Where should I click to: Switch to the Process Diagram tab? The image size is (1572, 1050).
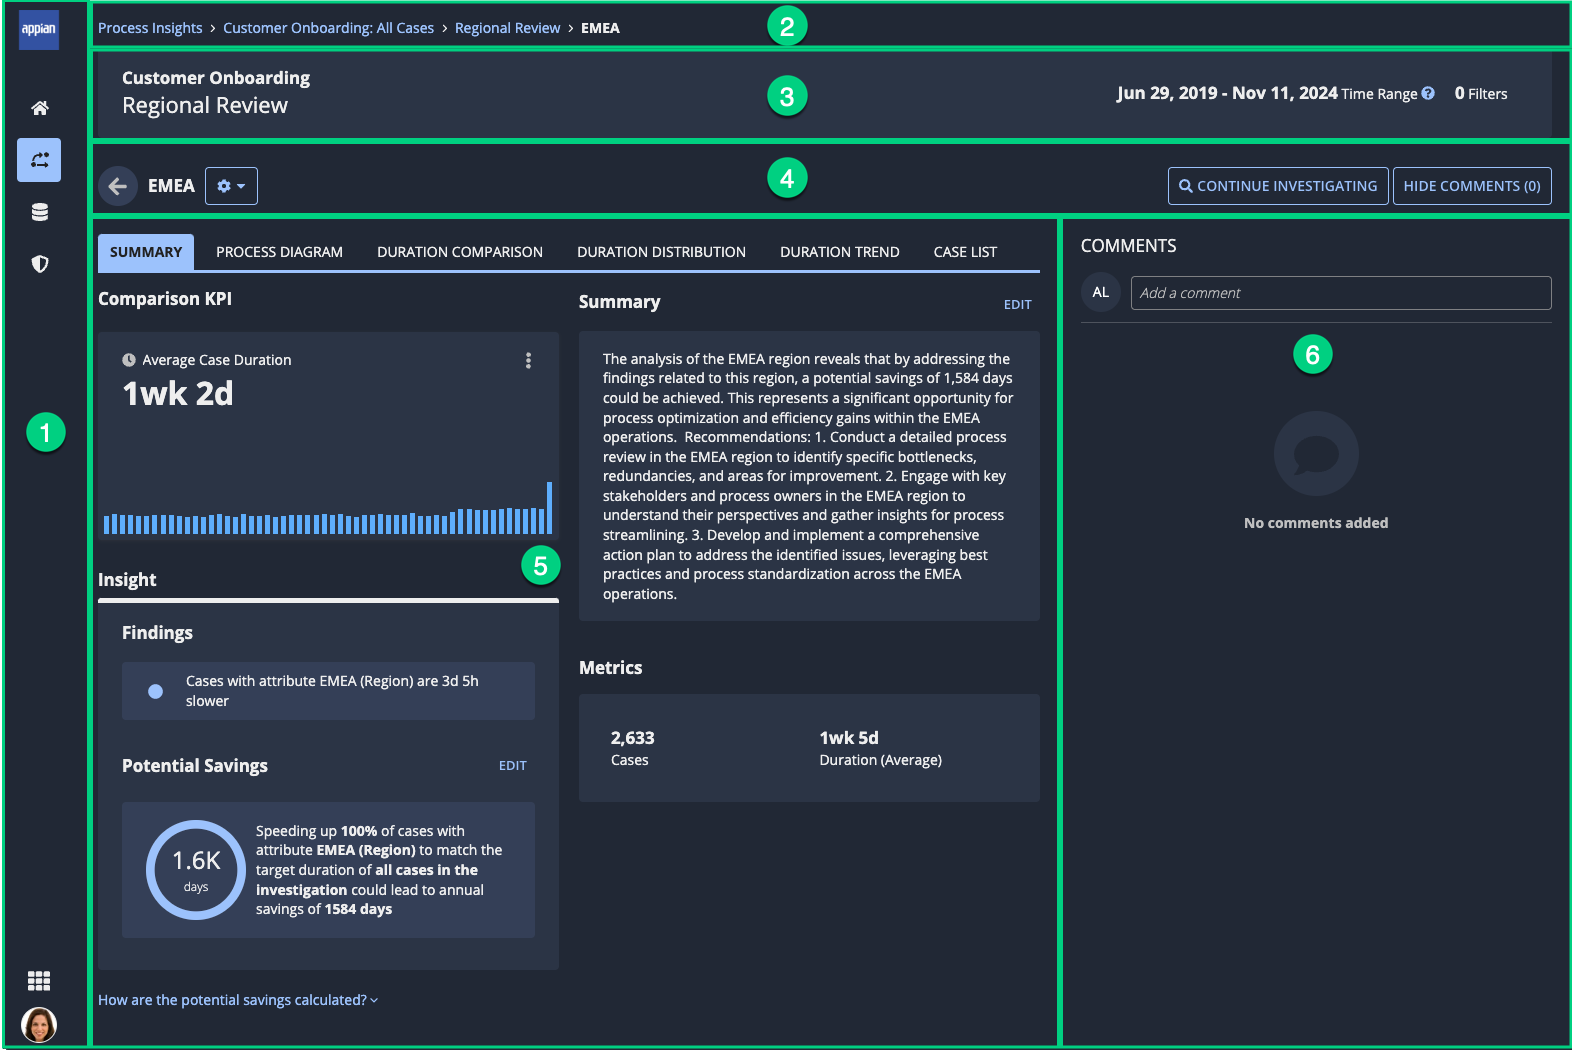pyautogui.click(x=279, y=252)
